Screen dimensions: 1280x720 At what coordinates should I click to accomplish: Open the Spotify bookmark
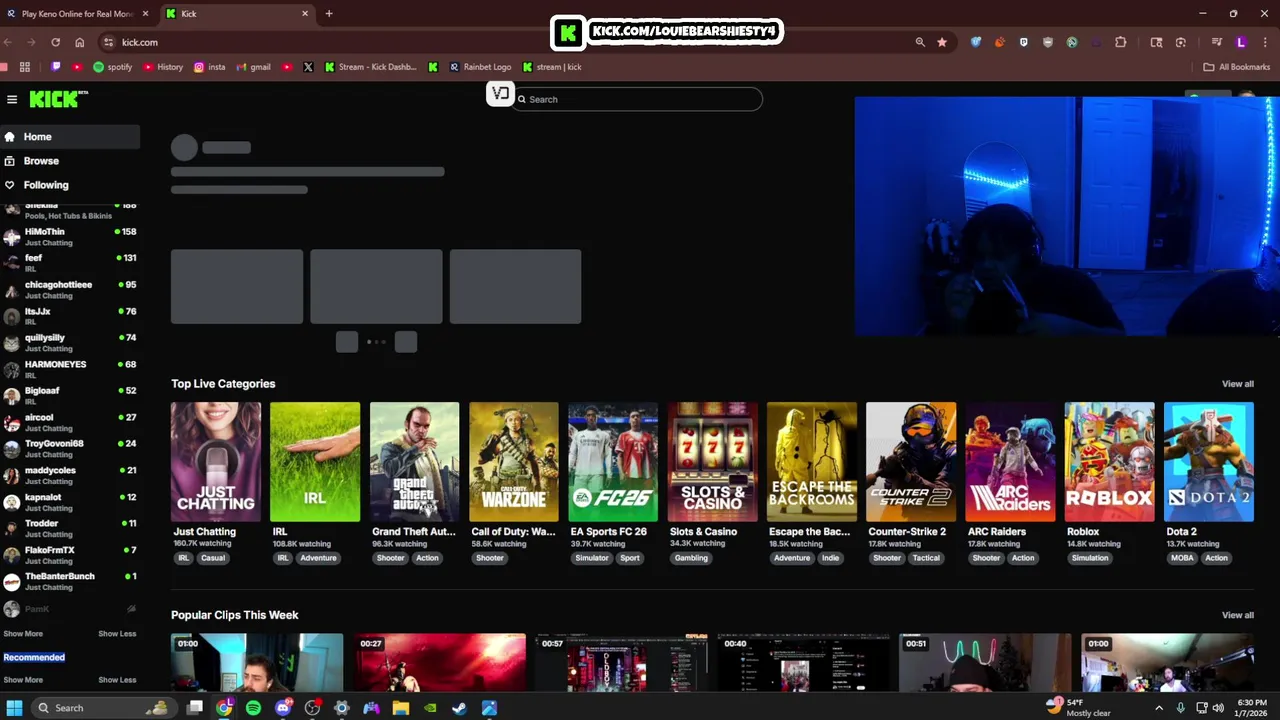tap(113, 67)
